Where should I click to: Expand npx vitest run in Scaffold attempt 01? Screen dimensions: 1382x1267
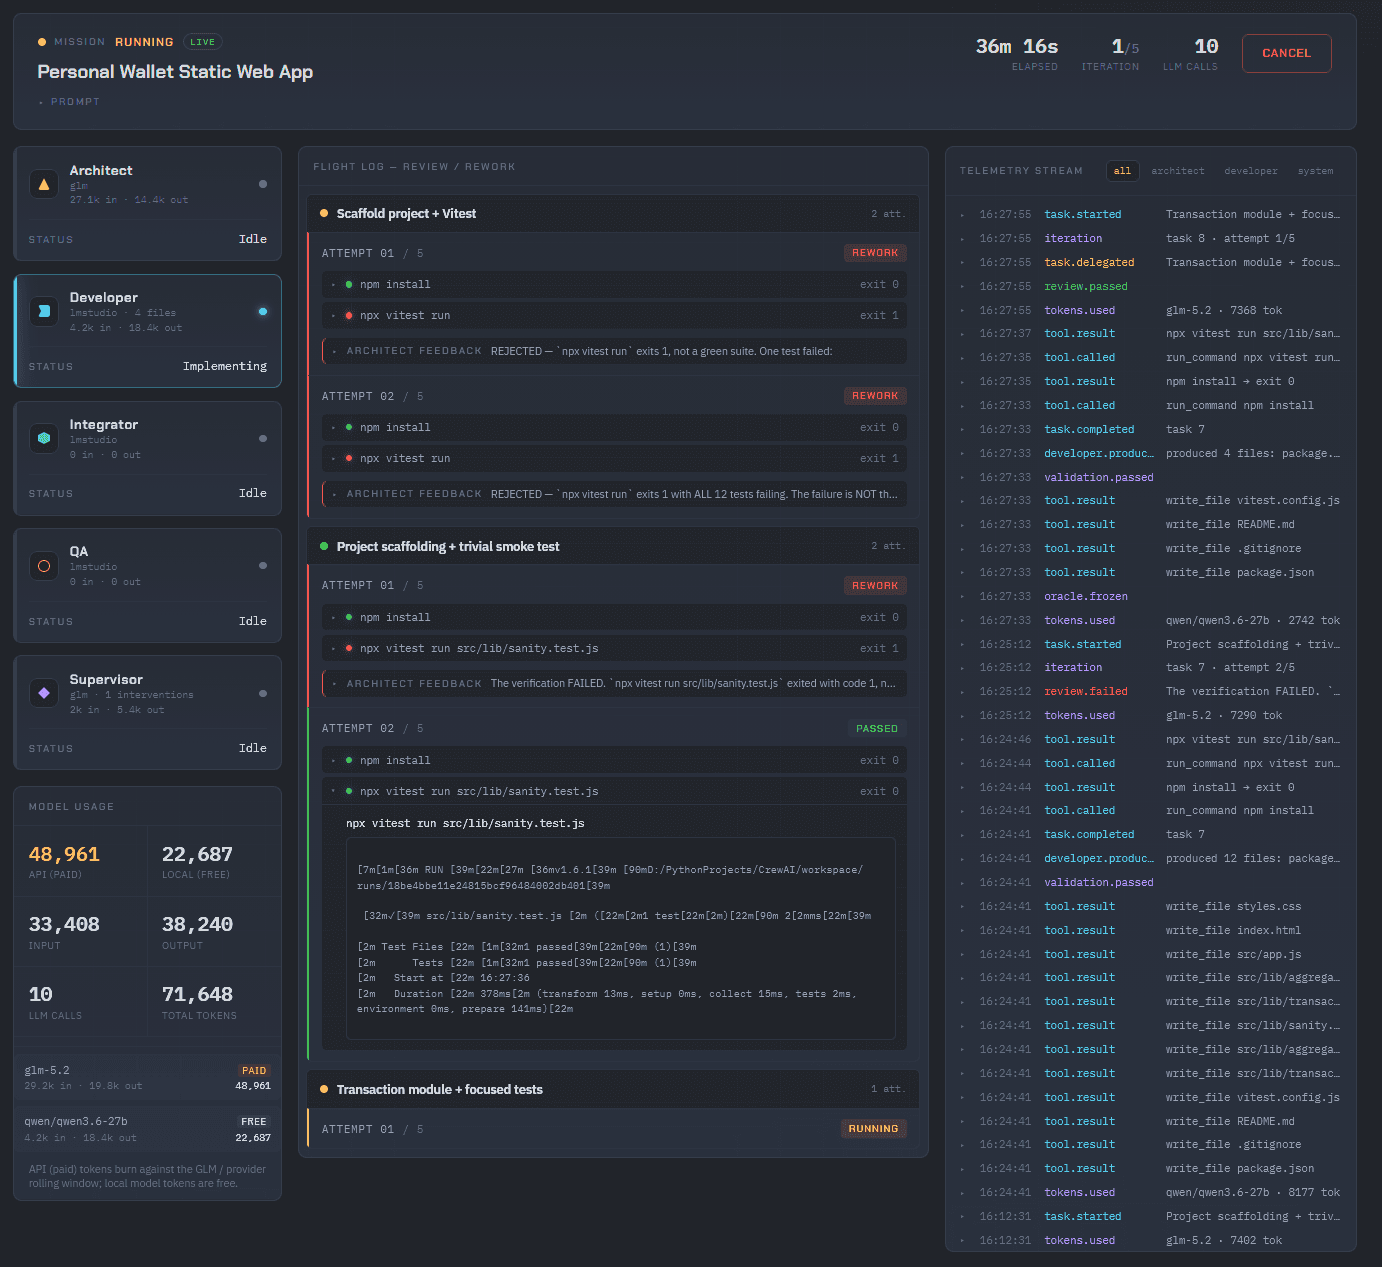614,315
